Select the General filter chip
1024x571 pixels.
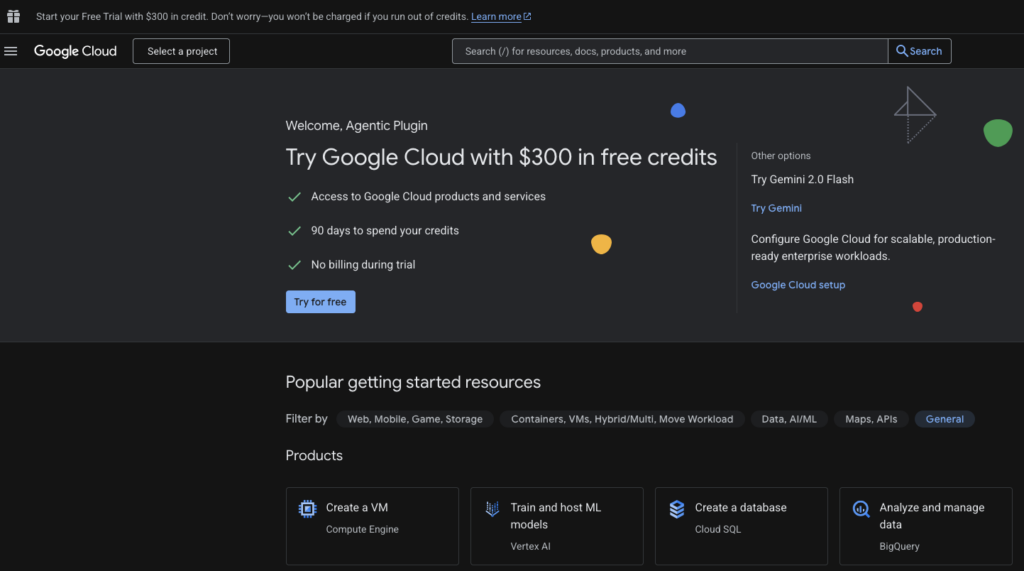tap(944, 419)
